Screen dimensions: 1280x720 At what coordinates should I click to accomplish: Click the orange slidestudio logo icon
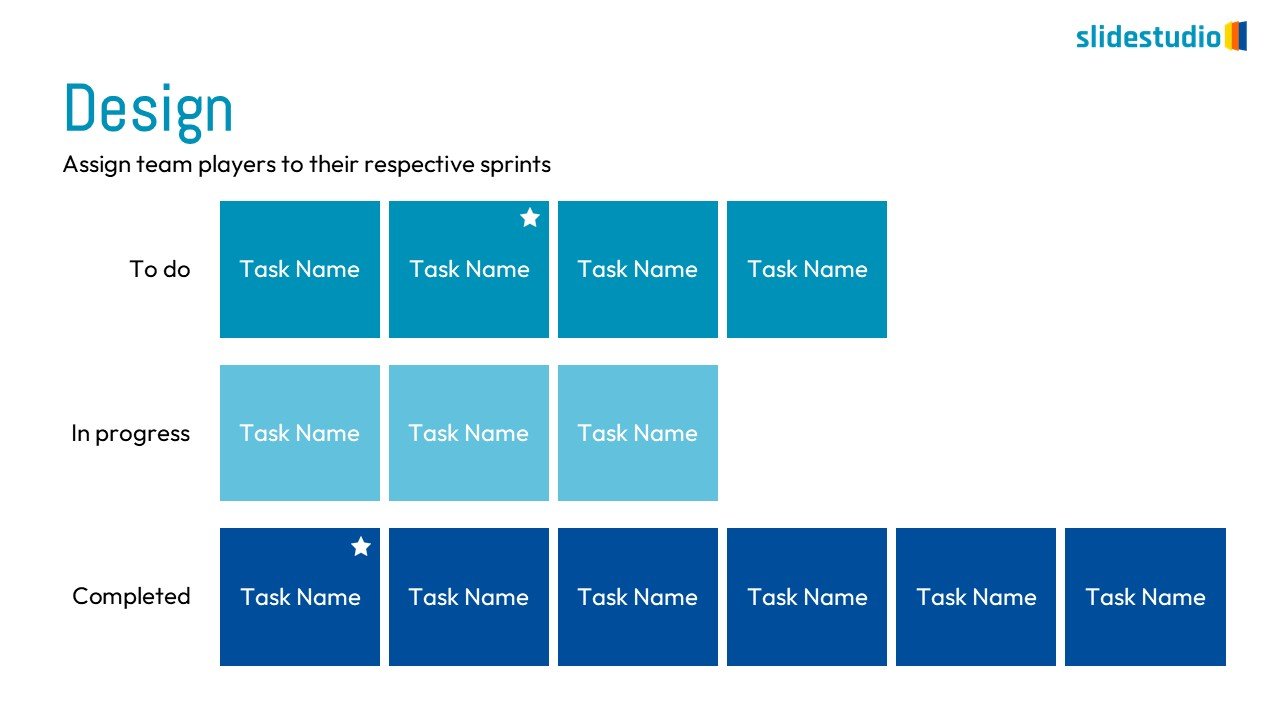(1236, 36)
